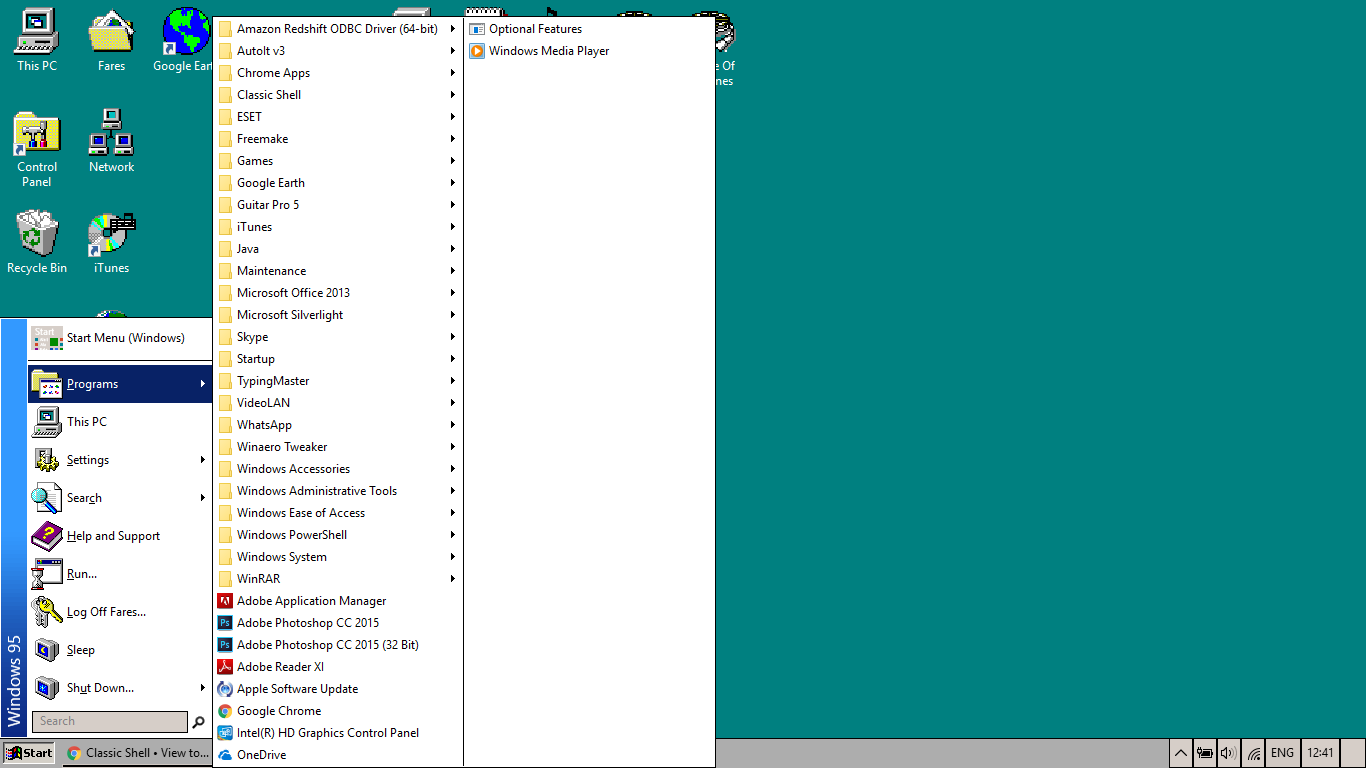Open Help and Support
Viewport: 1366px width, 768px height.
coord(120,536)
